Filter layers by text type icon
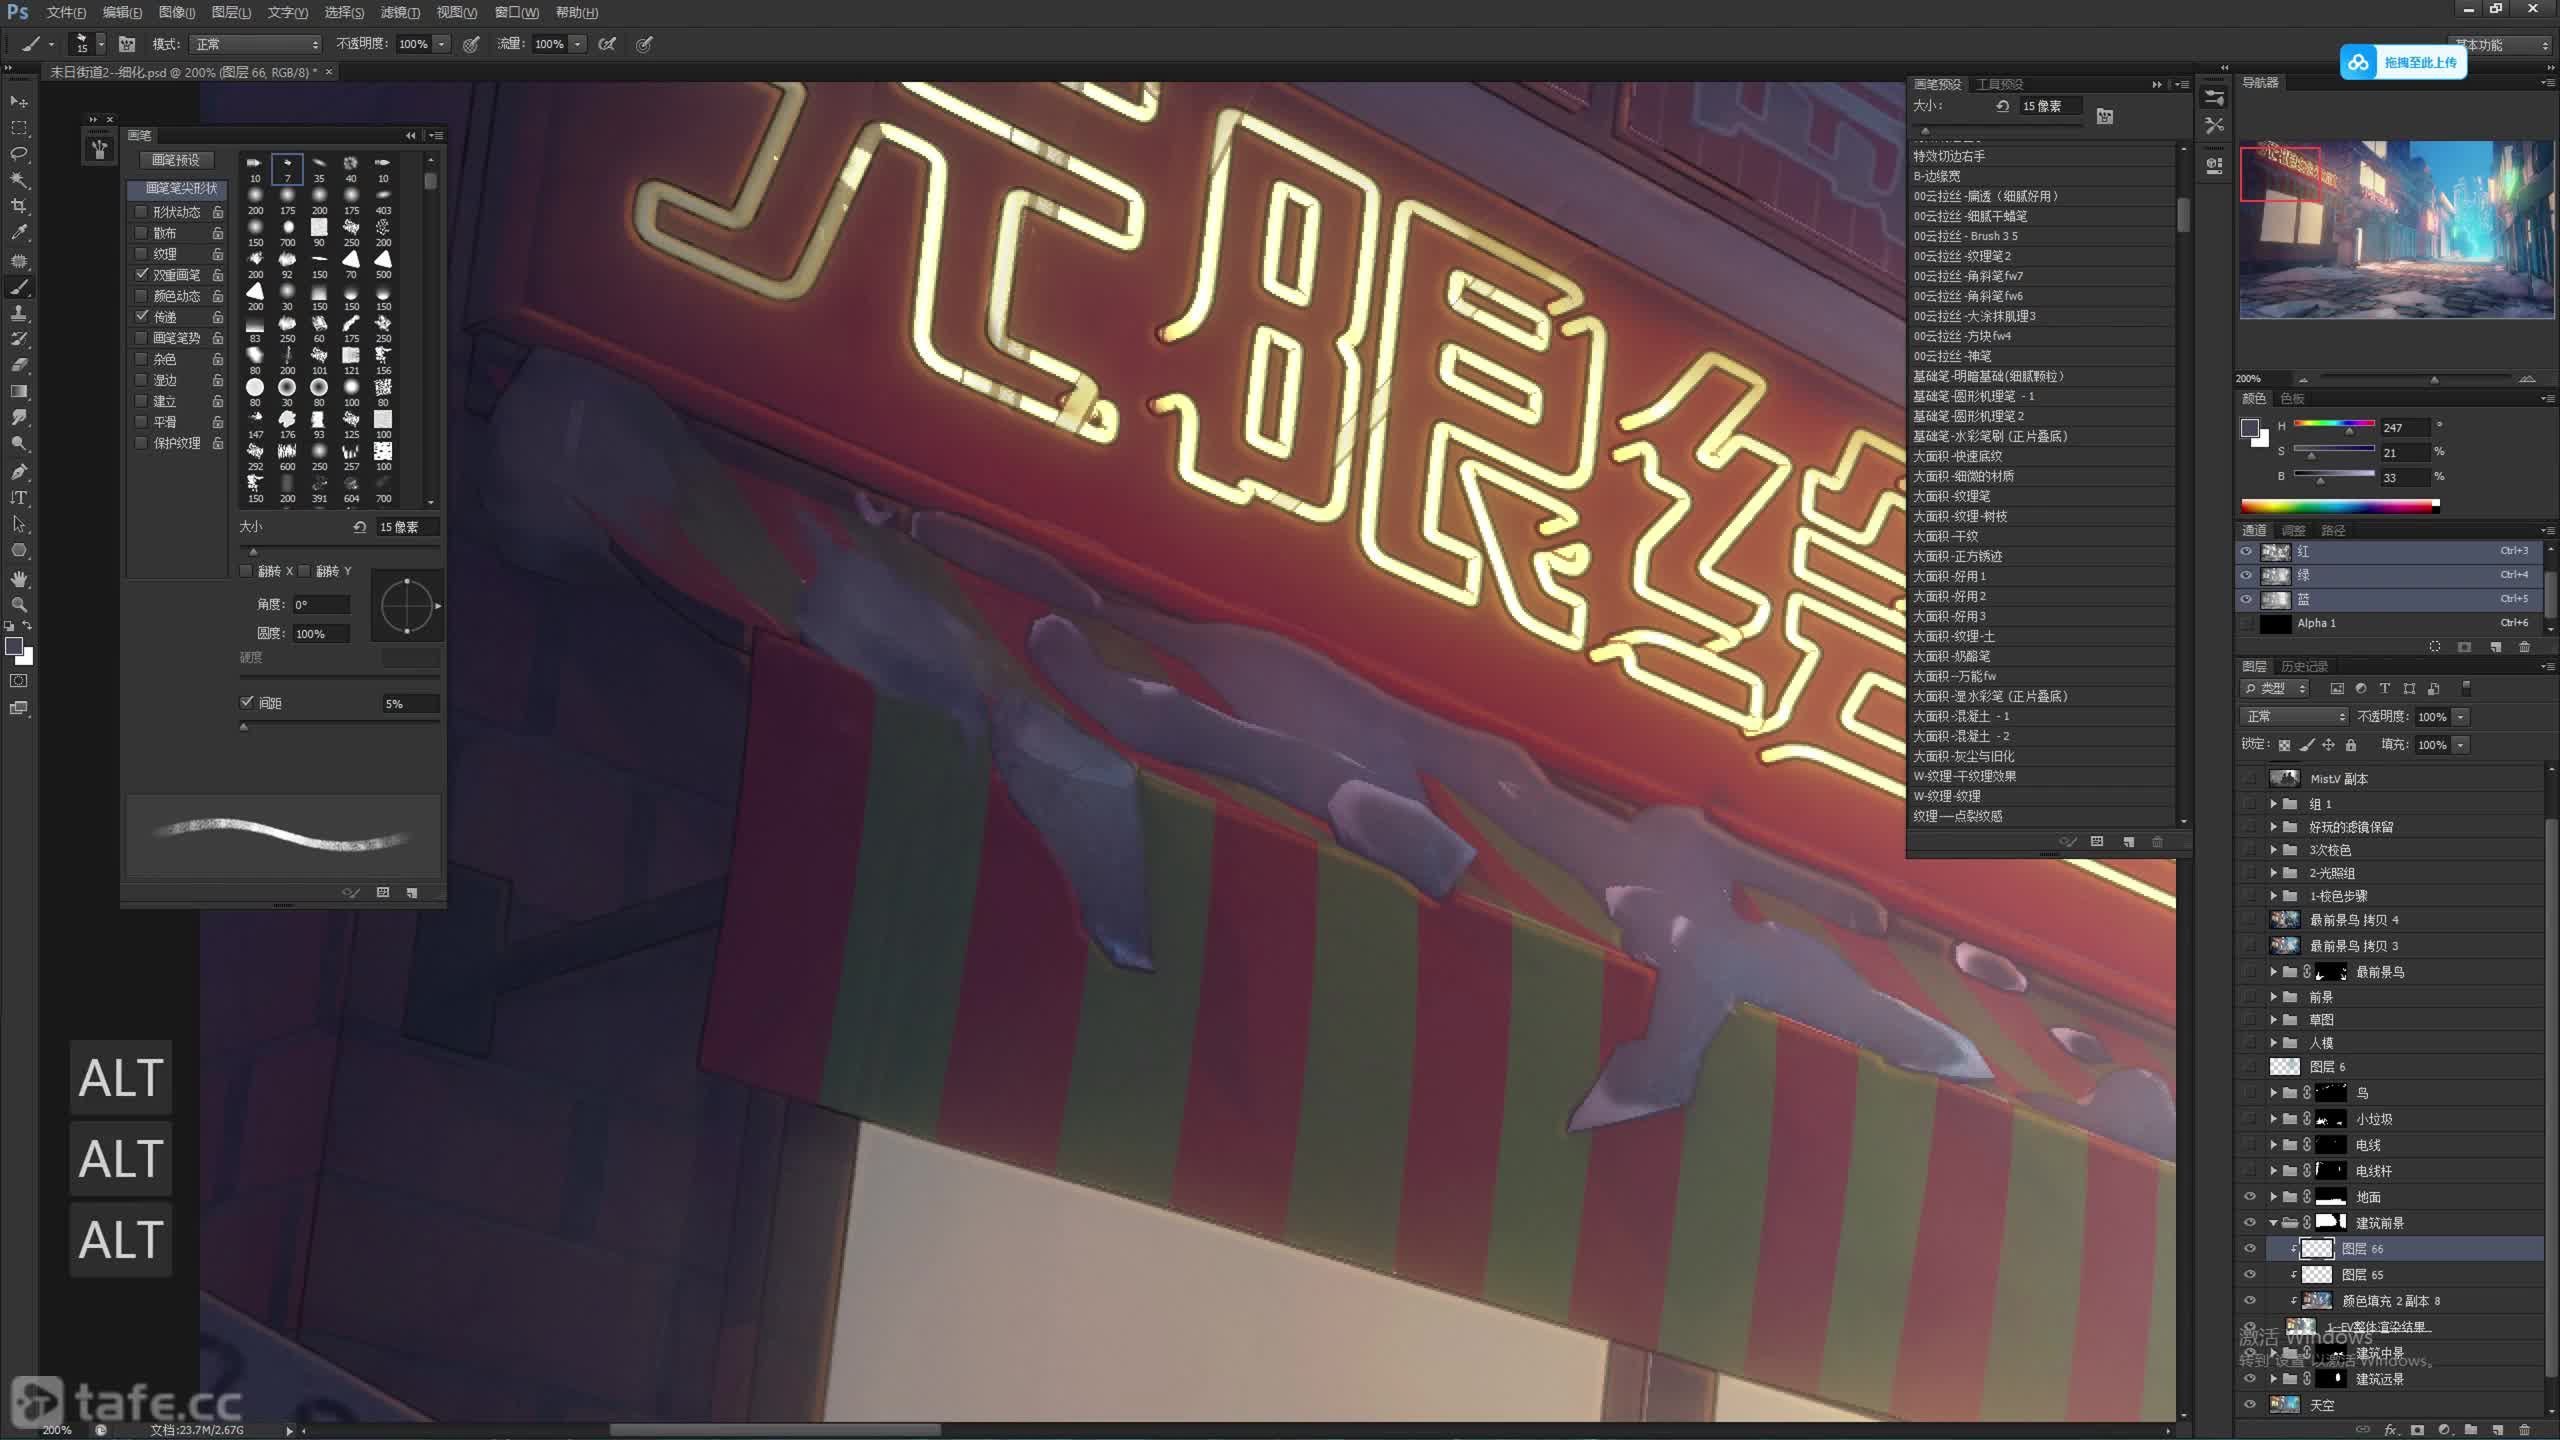Screen dimensions: 2560x1440 (2385, 689)
